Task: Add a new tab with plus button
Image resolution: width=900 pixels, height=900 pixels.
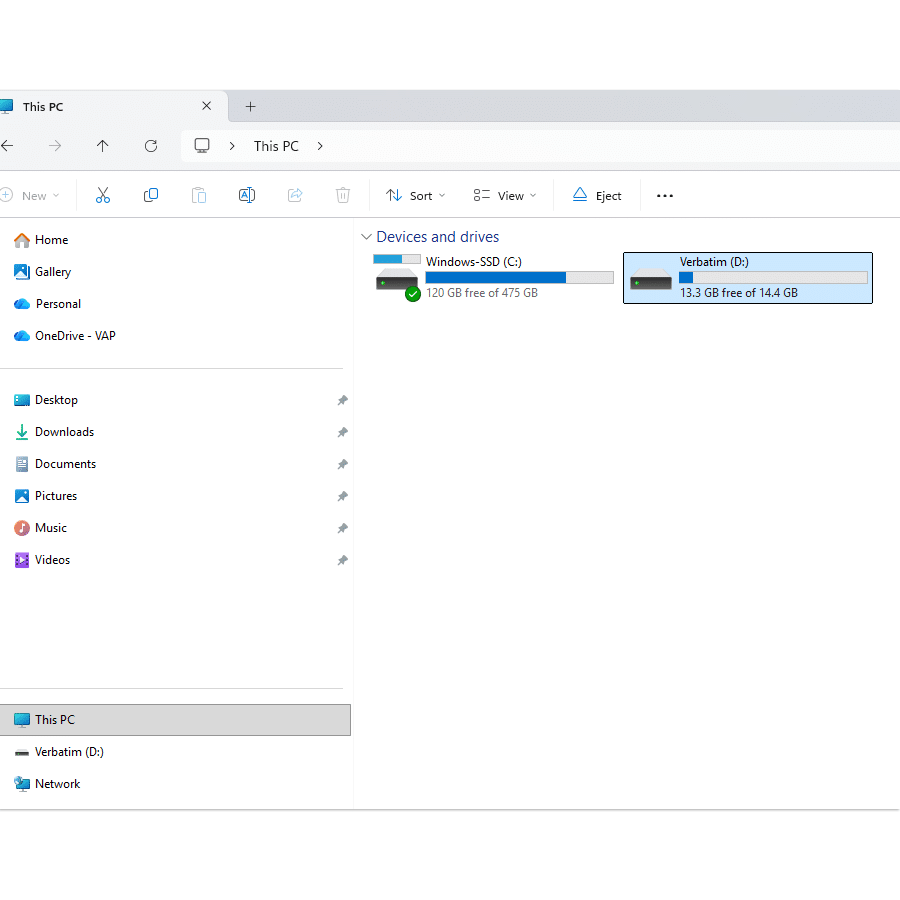Action: [x=250, y=106]
